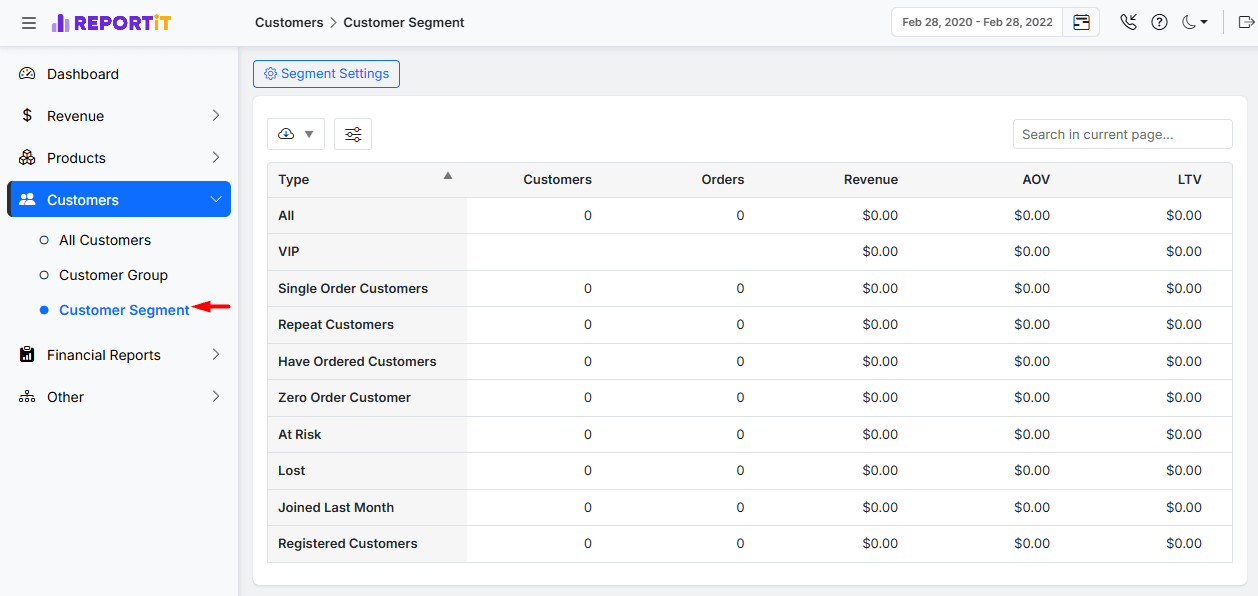Screen dimensions: 1258x596
Task: Click the phone support icon
Action: (1129, 22)
